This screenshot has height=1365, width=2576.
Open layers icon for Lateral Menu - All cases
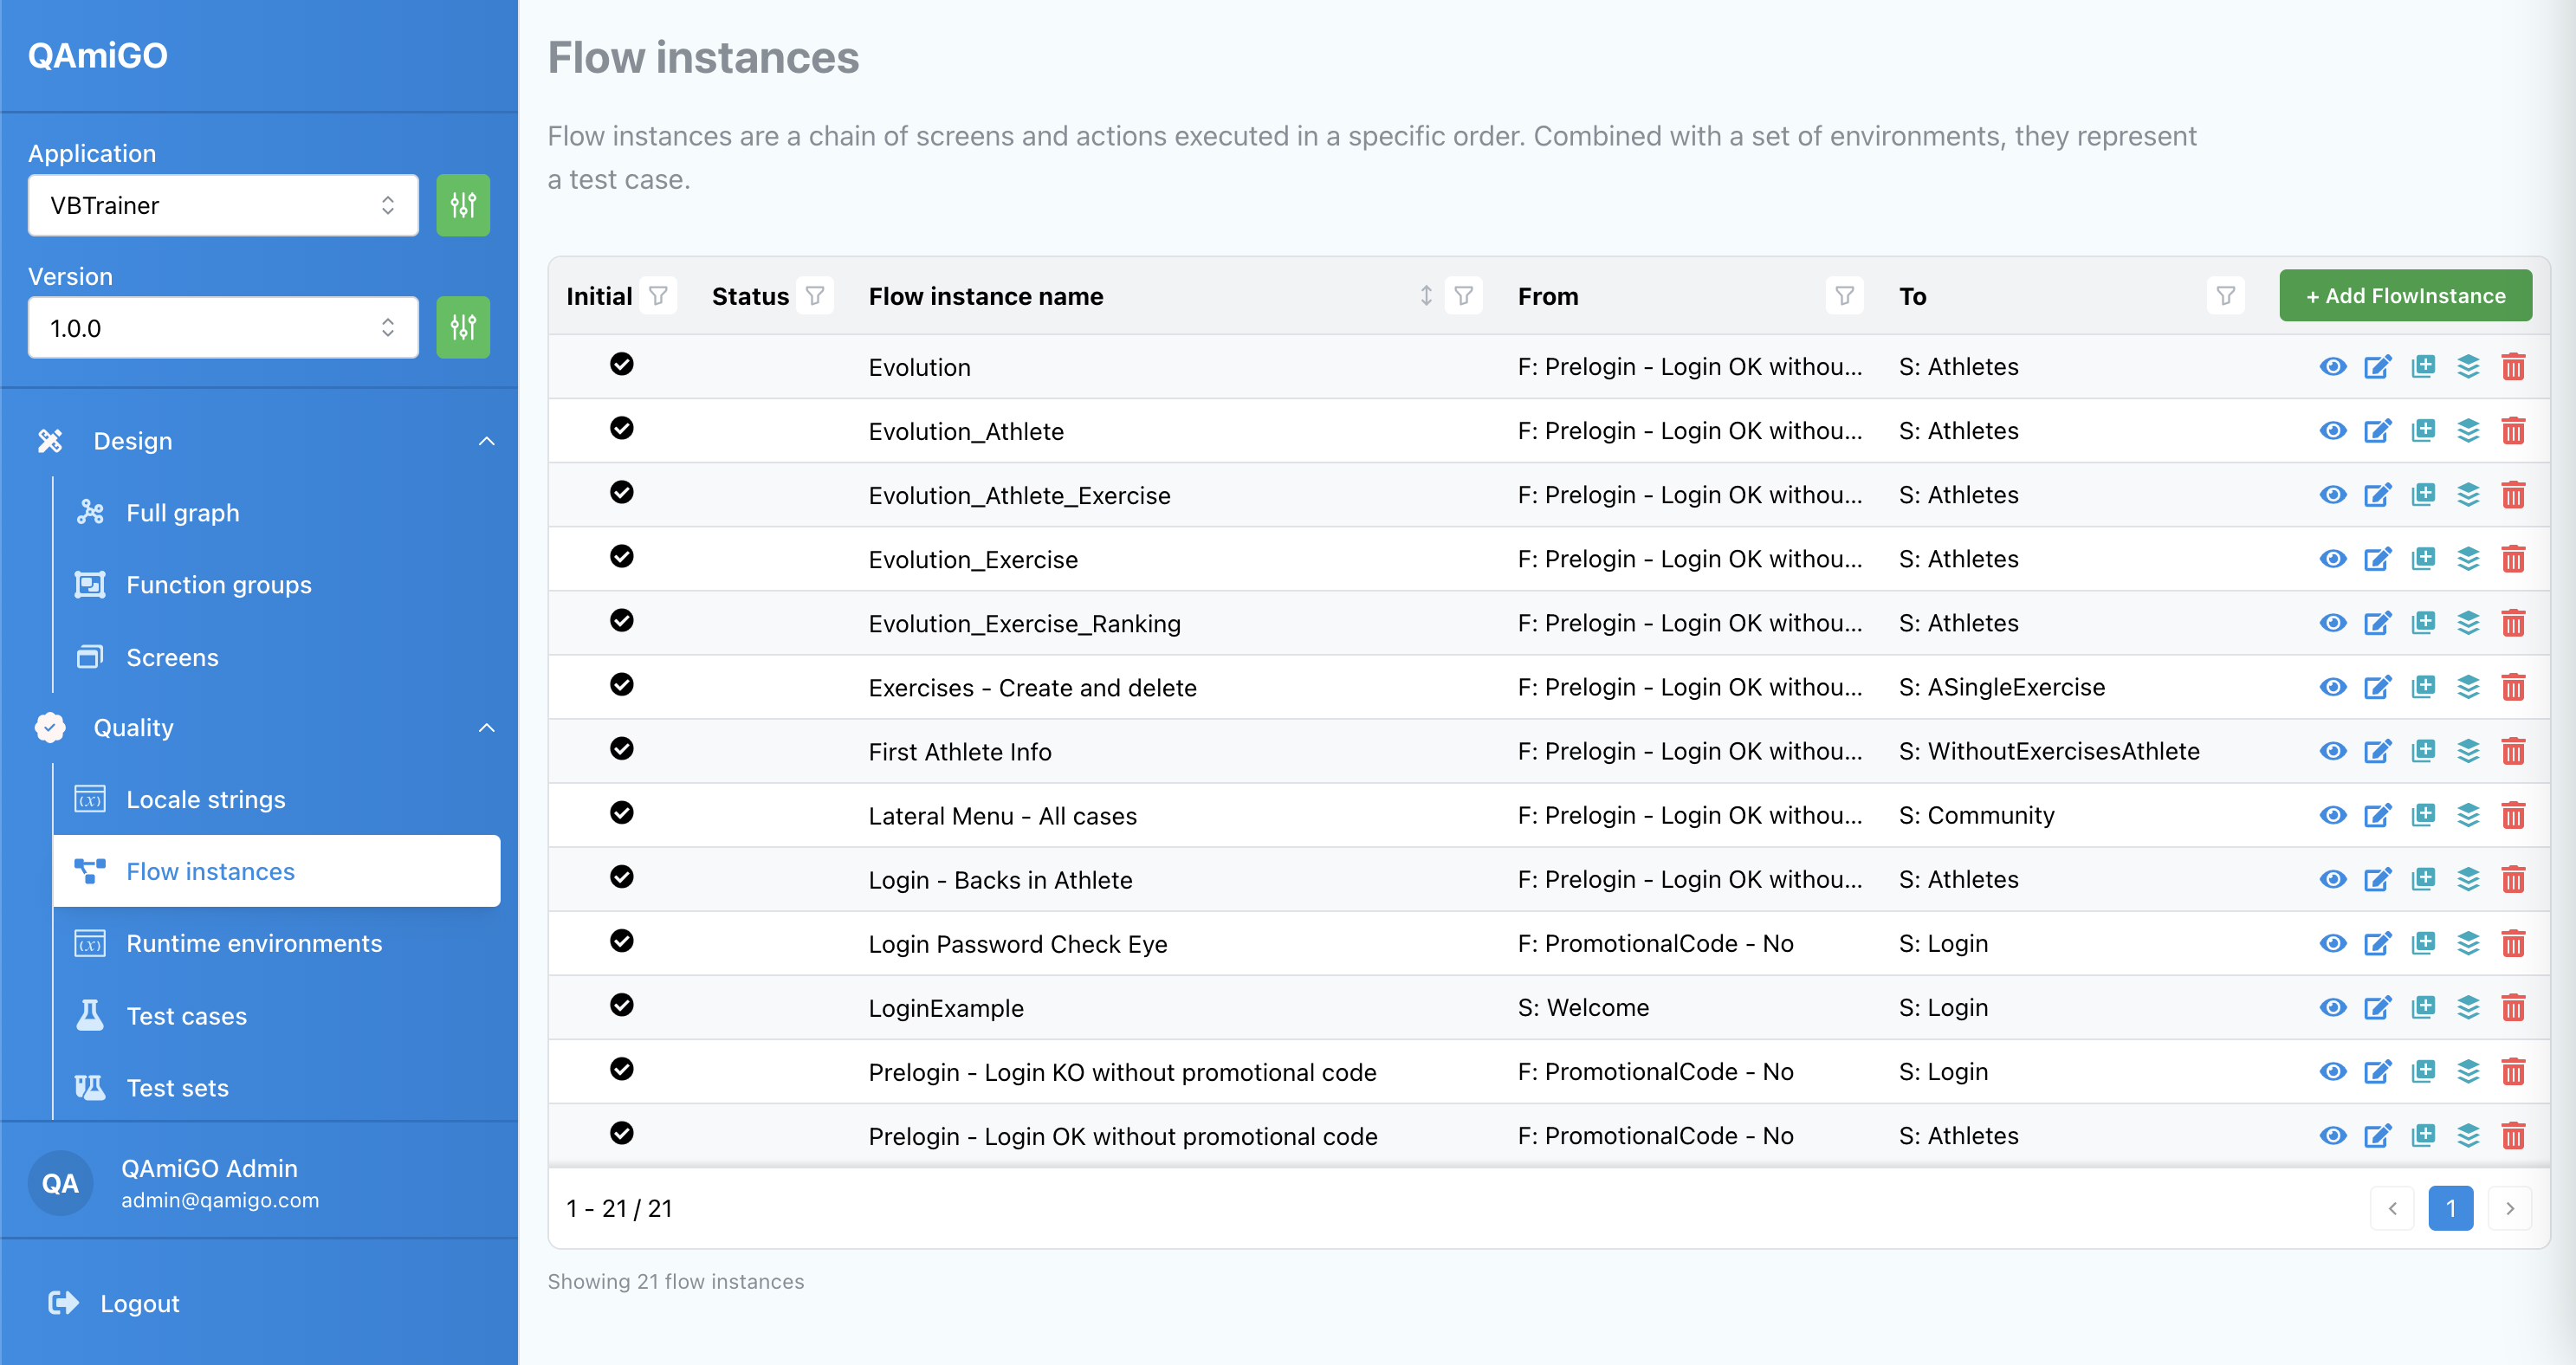point(2468,815)
